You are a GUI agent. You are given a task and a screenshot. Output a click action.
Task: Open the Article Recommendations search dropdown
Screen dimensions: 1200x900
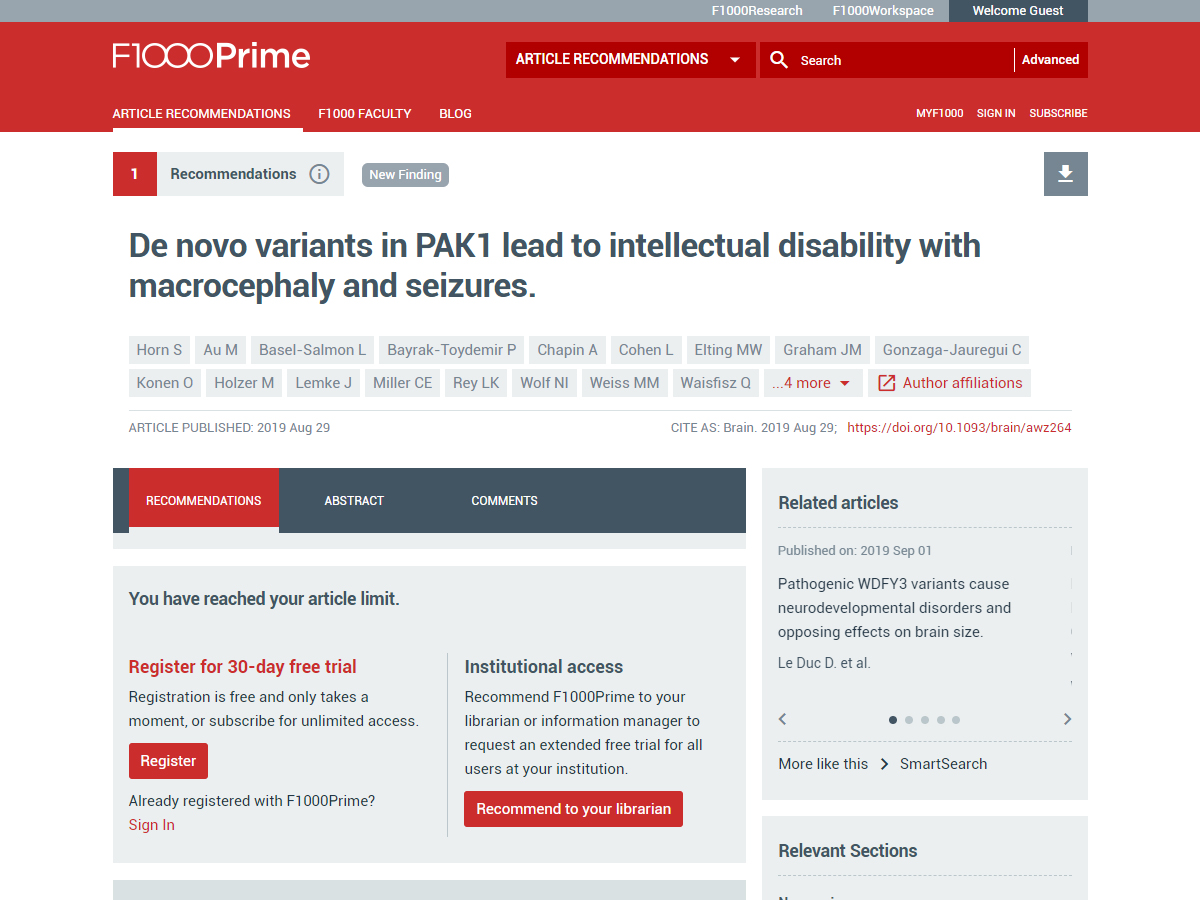coord(630,60)
